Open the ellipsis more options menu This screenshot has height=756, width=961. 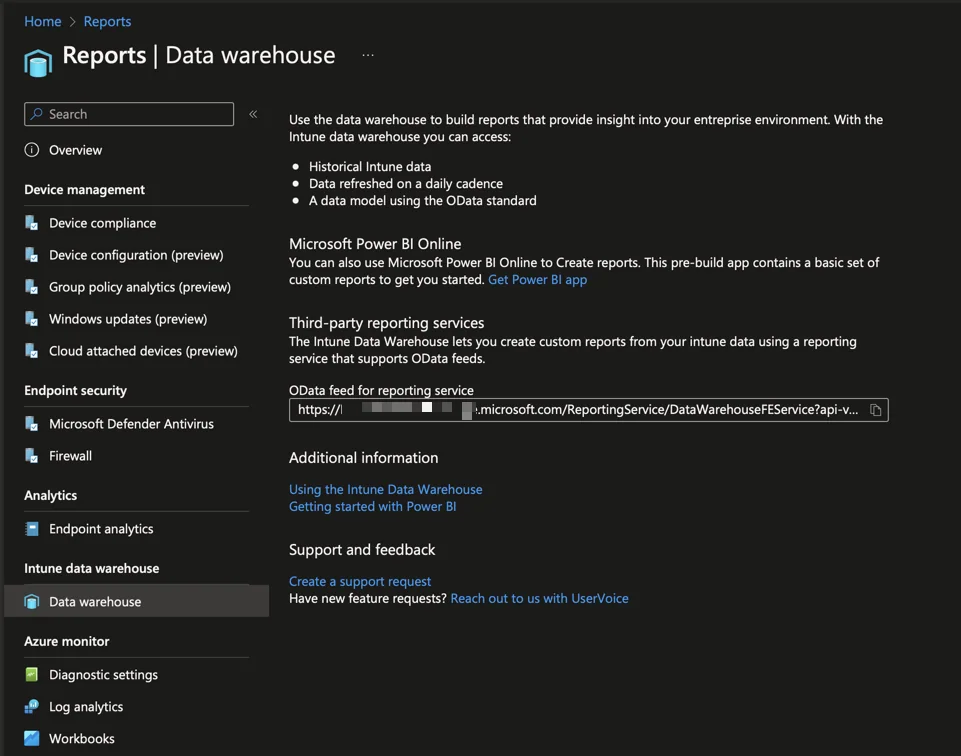368,55
